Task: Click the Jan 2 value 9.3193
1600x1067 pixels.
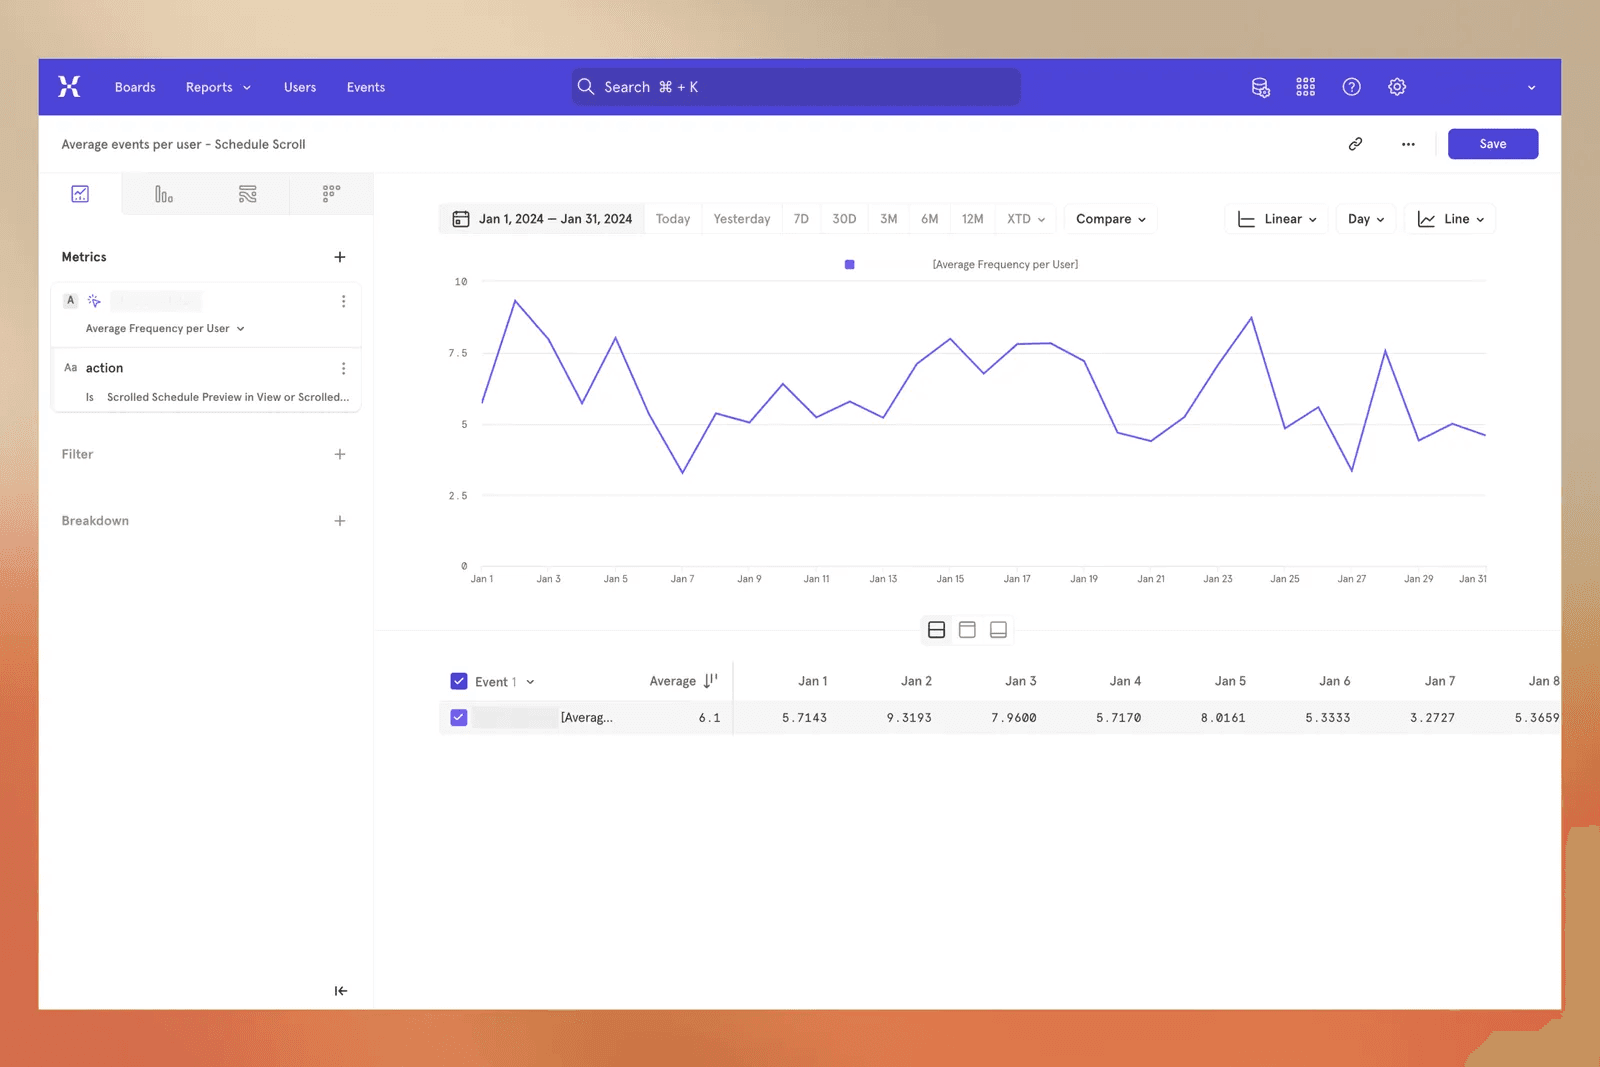Action: (x=909, y=718)
